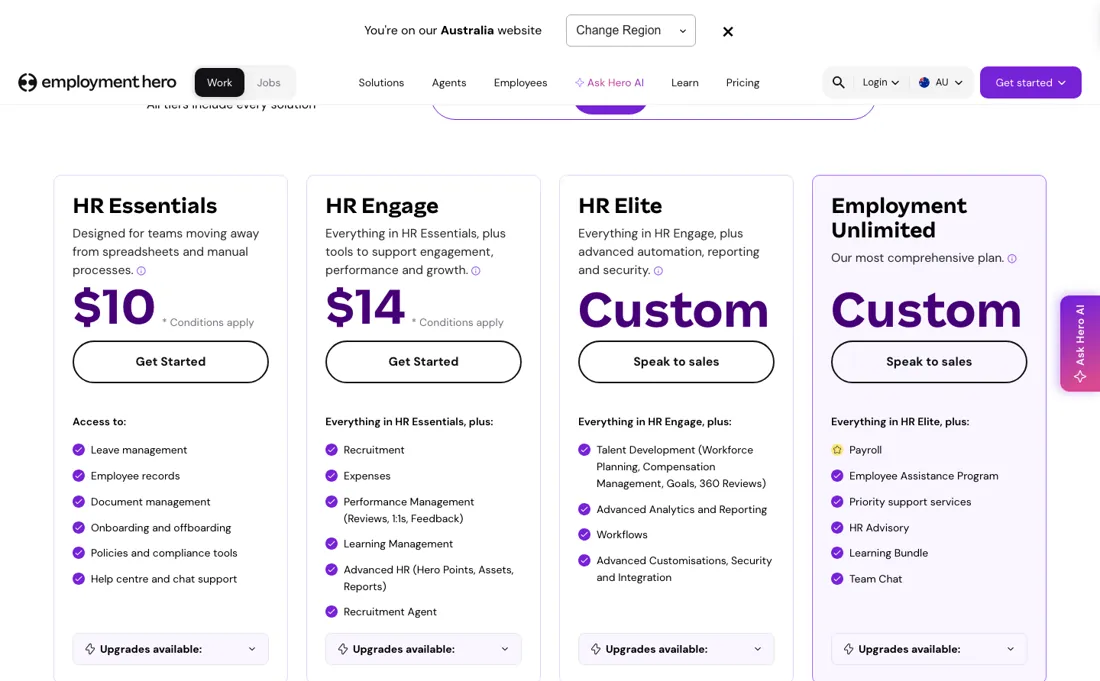
Task: Click lightning icon in Employment Unlimited upgrades
Action: (848, 649)
